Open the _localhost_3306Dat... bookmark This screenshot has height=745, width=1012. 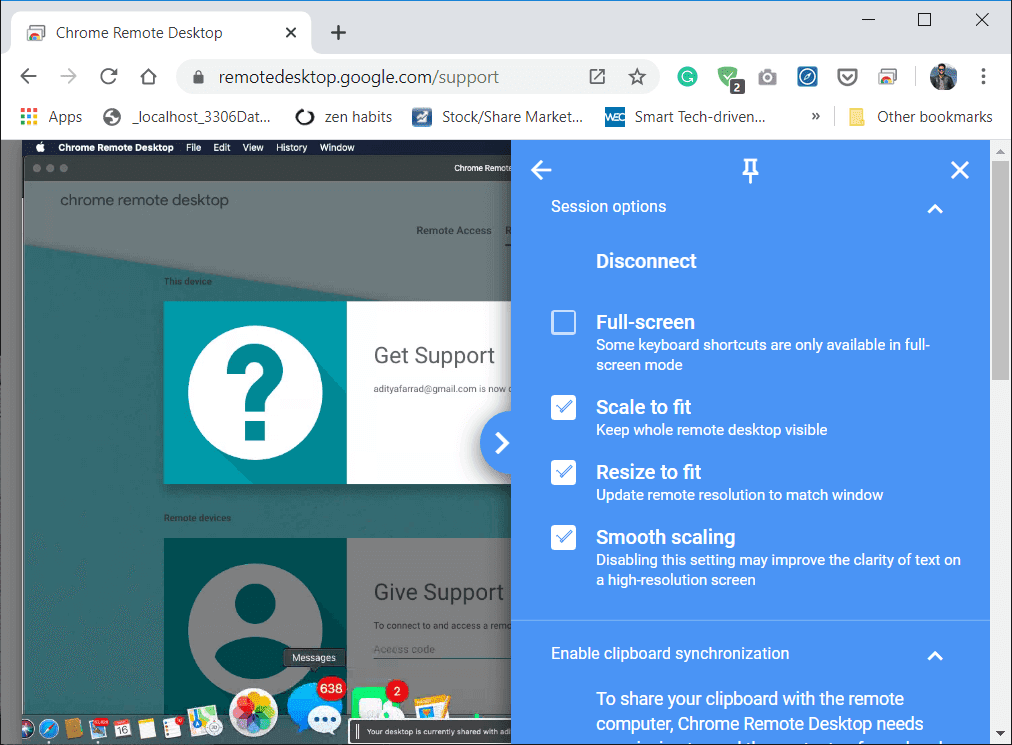(187, 117)
